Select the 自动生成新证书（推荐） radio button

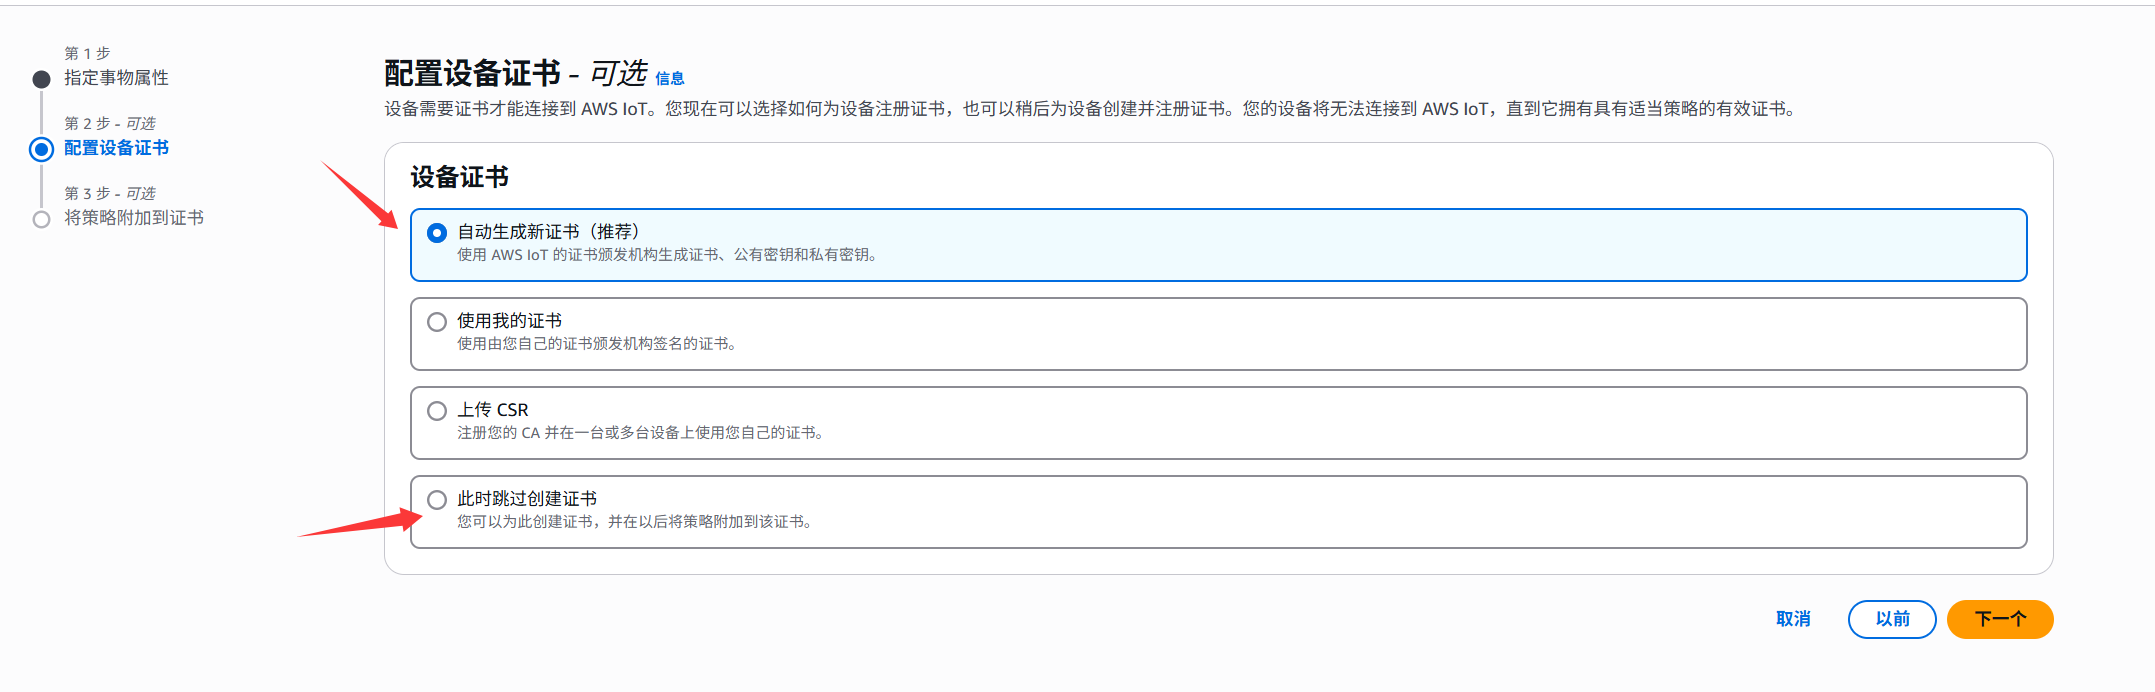point(437,233)
